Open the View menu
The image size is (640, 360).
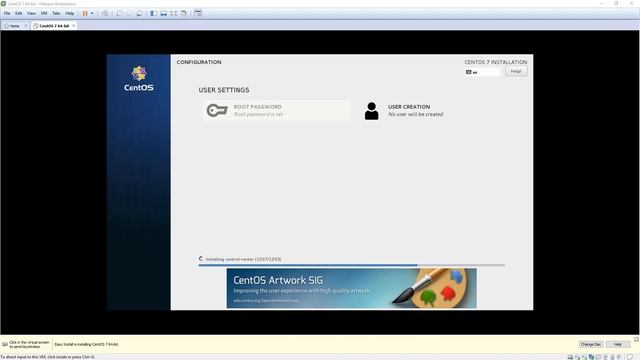(x=31, y=13)
